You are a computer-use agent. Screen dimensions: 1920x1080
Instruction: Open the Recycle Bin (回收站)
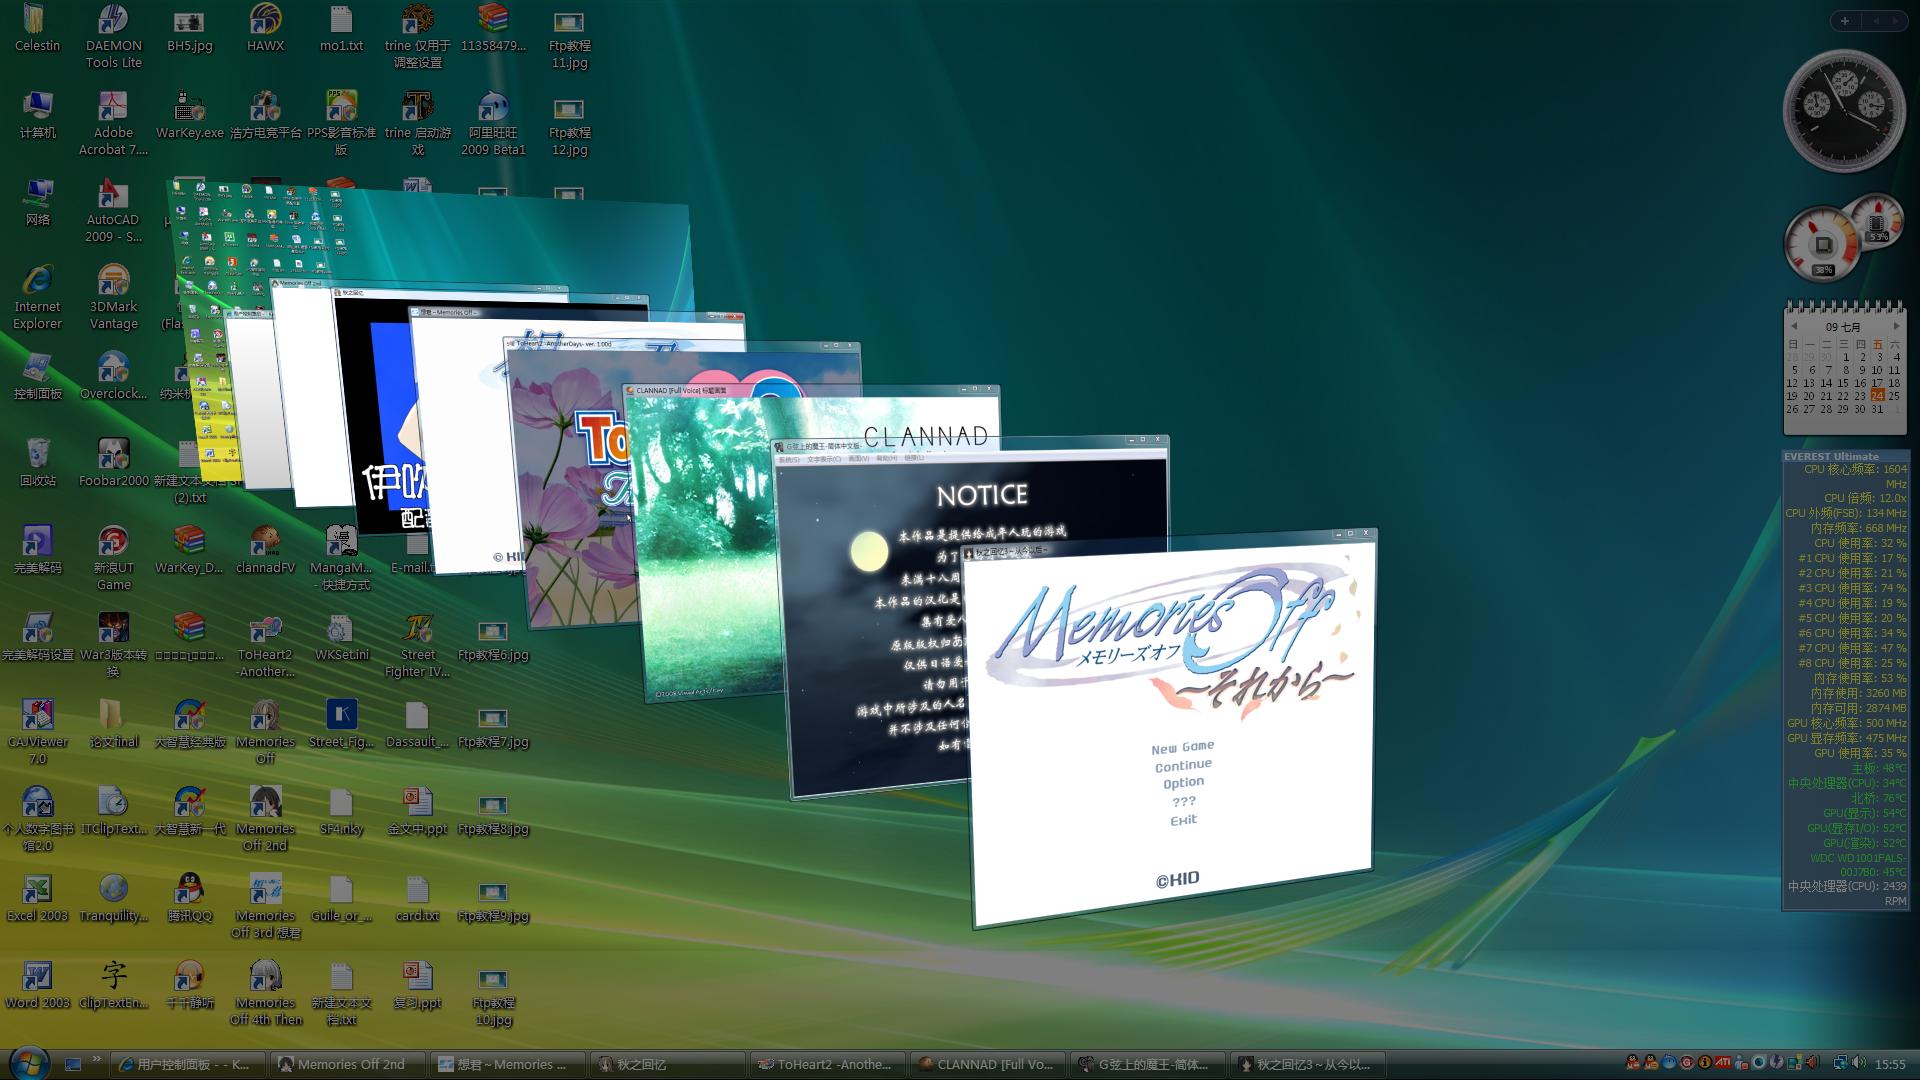(x=37, y=463)
